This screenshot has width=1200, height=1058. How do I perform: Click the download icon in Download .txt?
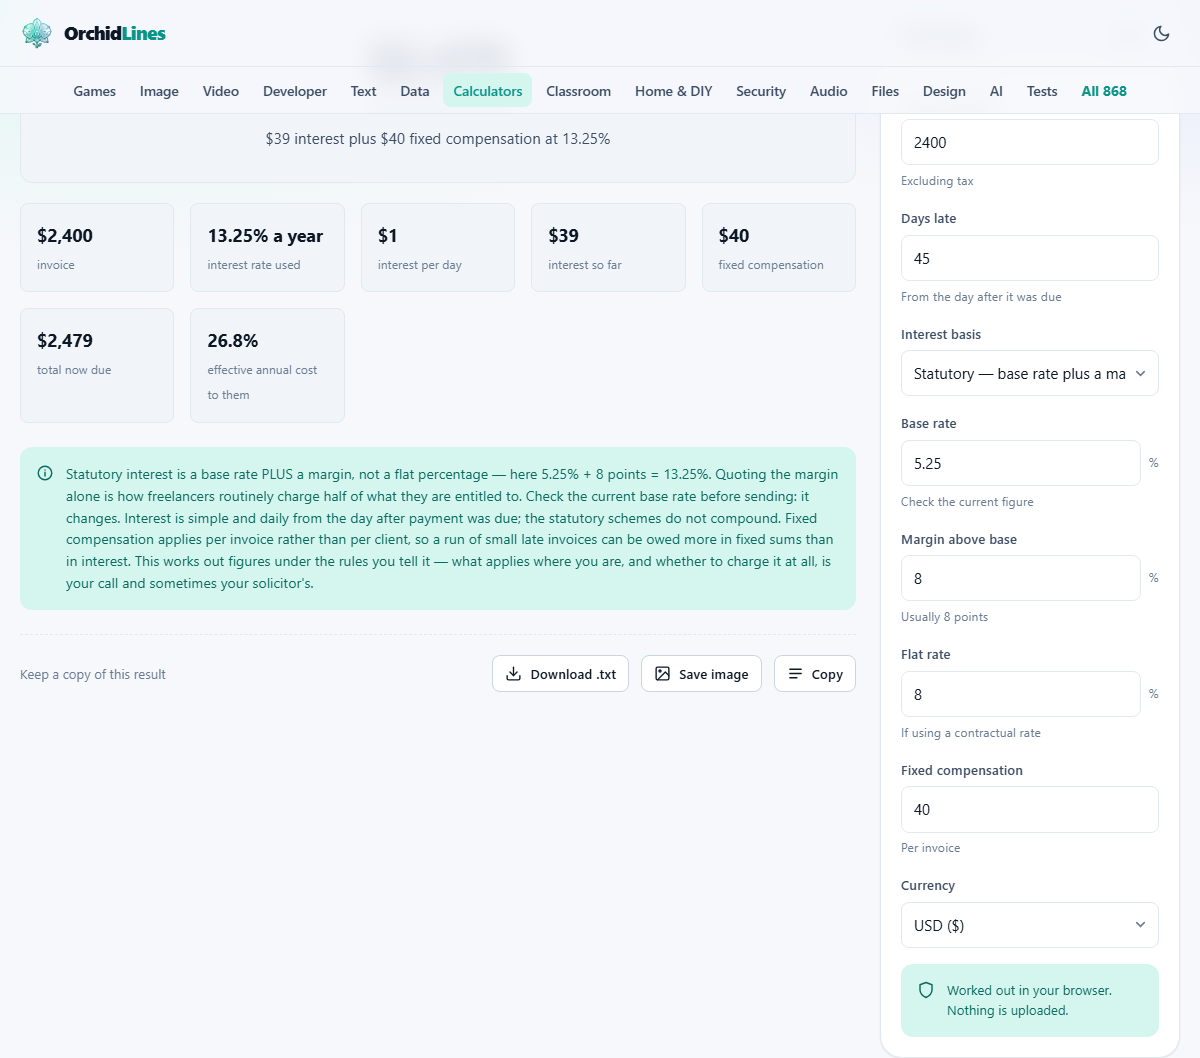pyautogui.click(x=513, y=674)
